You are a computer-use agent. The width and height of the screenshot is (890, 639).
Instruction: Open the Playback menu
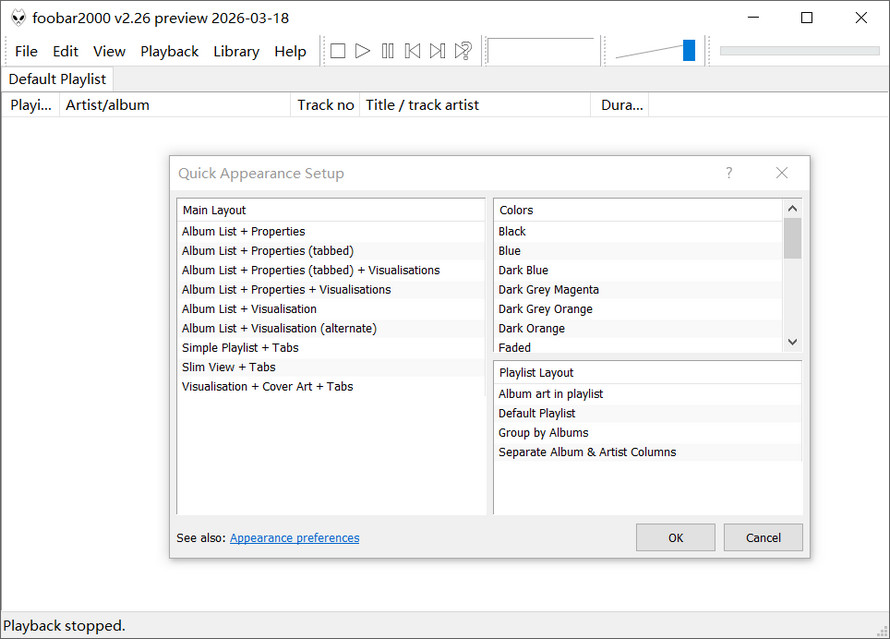[x=169, y=51]
